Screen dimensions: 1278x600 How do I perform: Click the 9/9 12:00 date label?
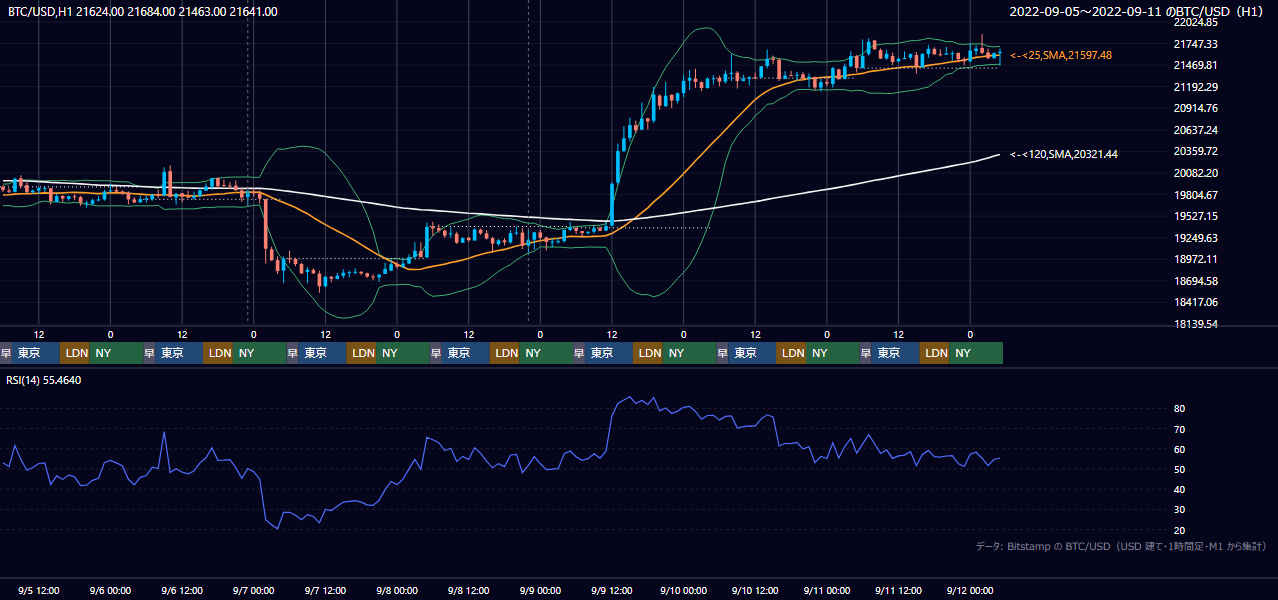click(x=611, y=590)
